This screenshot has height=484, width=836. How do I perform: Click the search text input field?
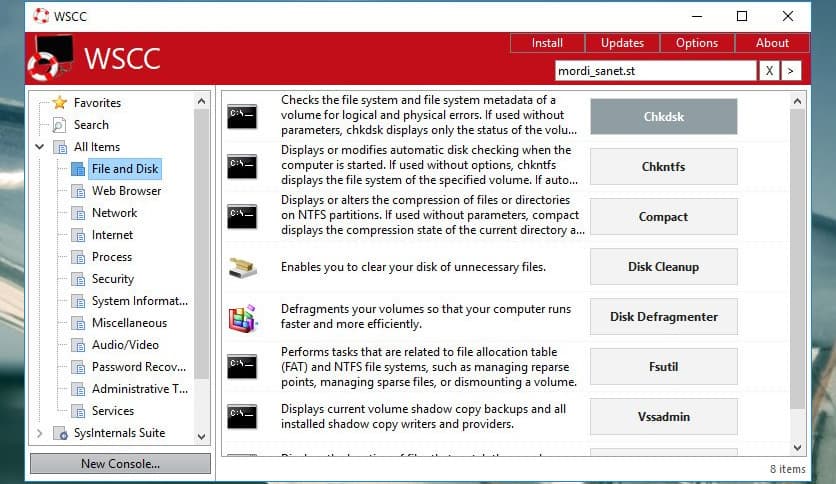655,71
